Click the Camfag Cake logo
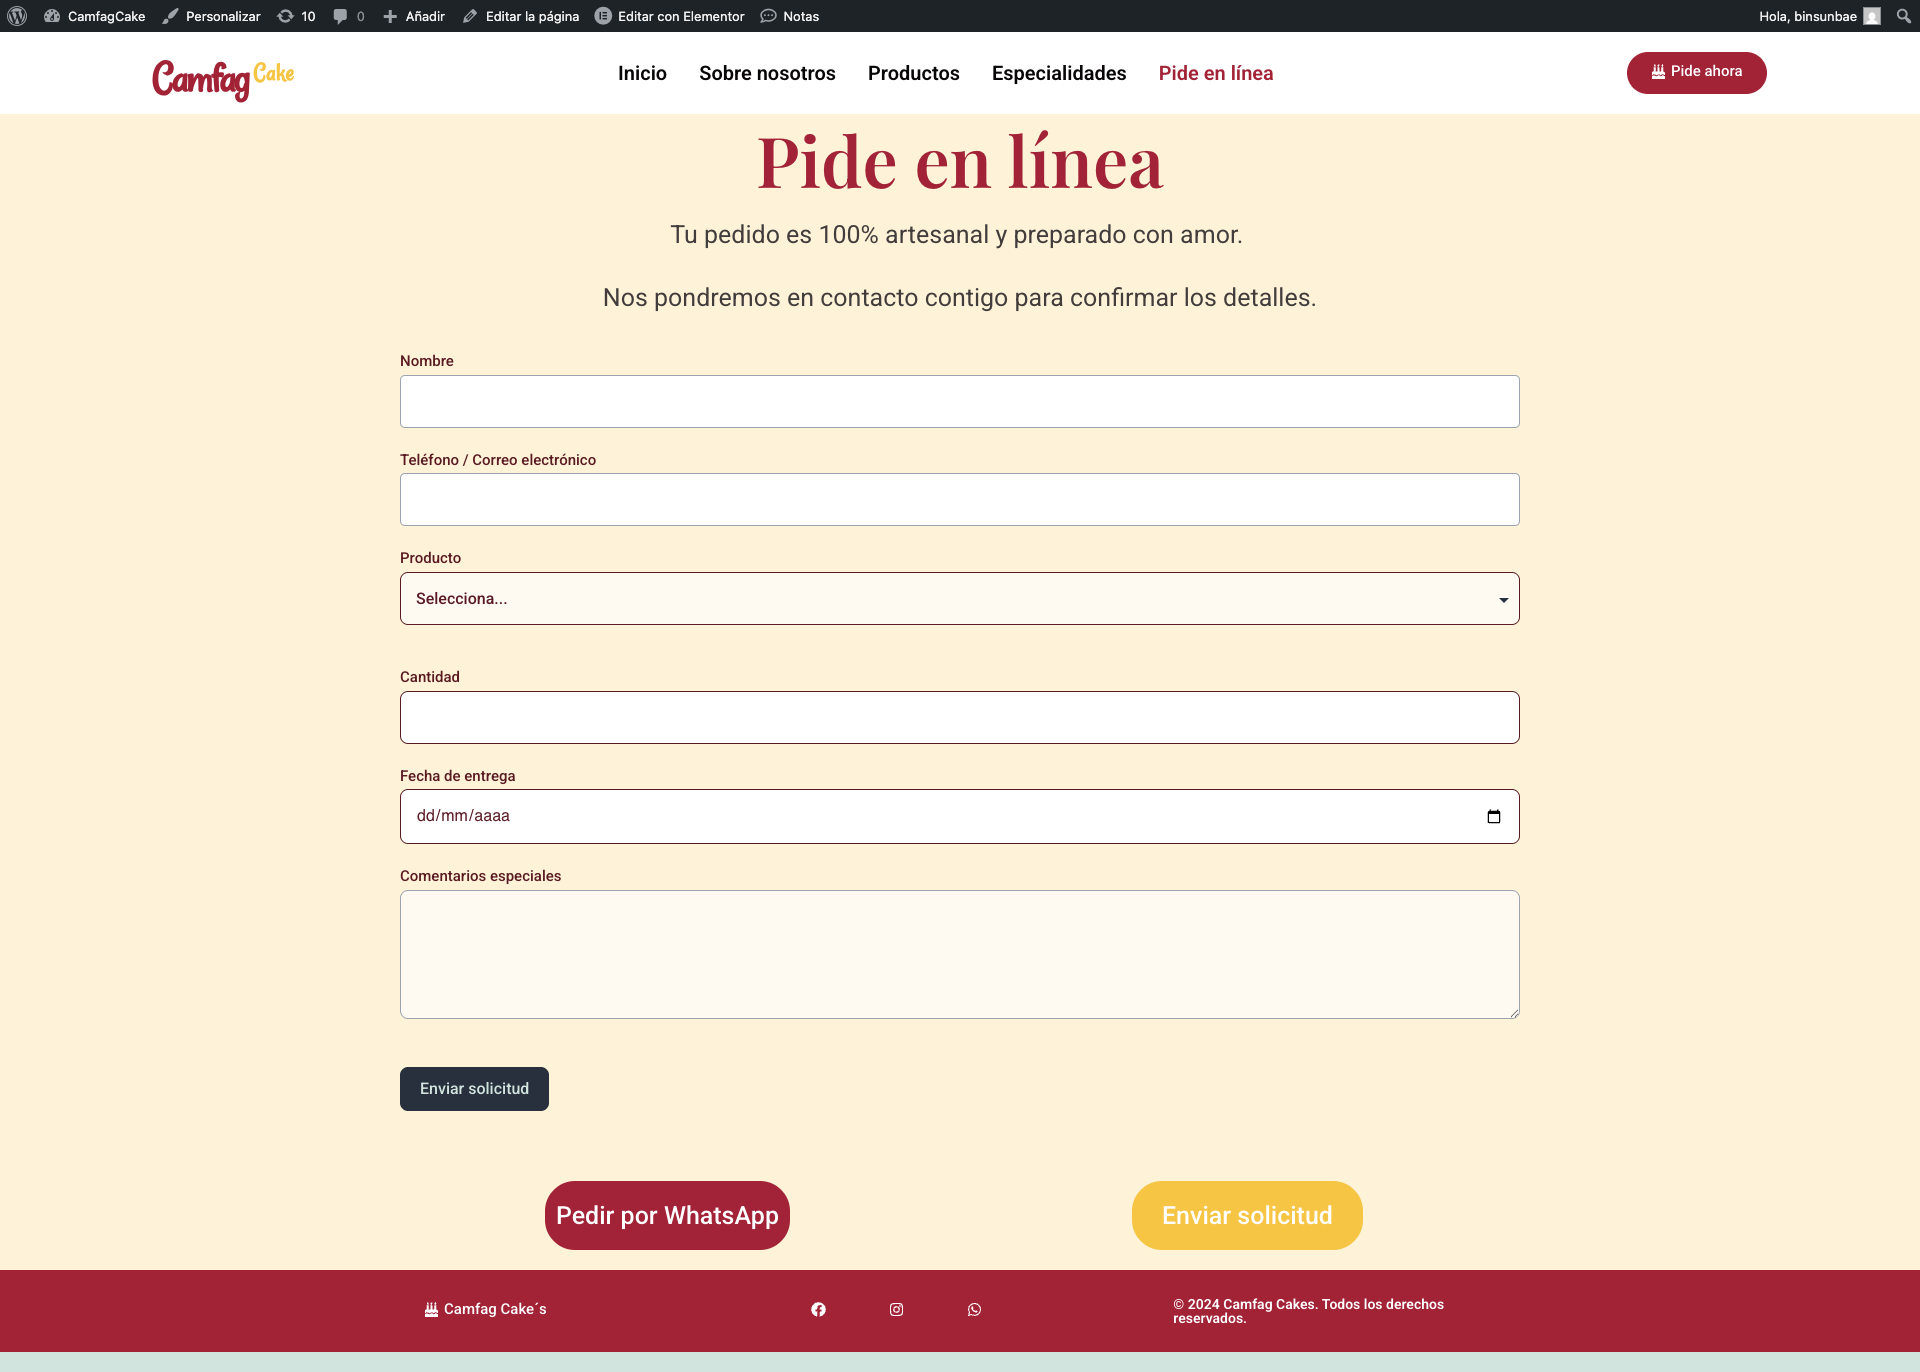 point(223,77)
